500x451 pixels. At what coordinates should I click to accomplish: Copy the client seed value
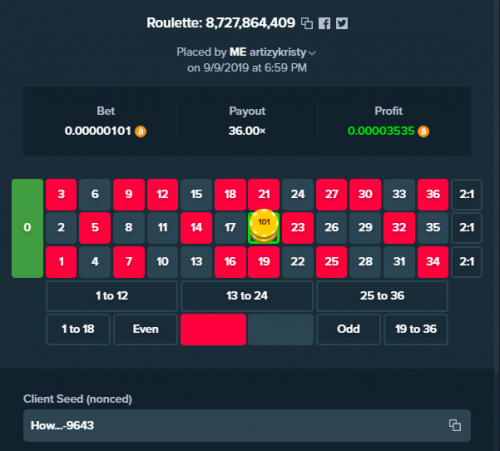455,425
